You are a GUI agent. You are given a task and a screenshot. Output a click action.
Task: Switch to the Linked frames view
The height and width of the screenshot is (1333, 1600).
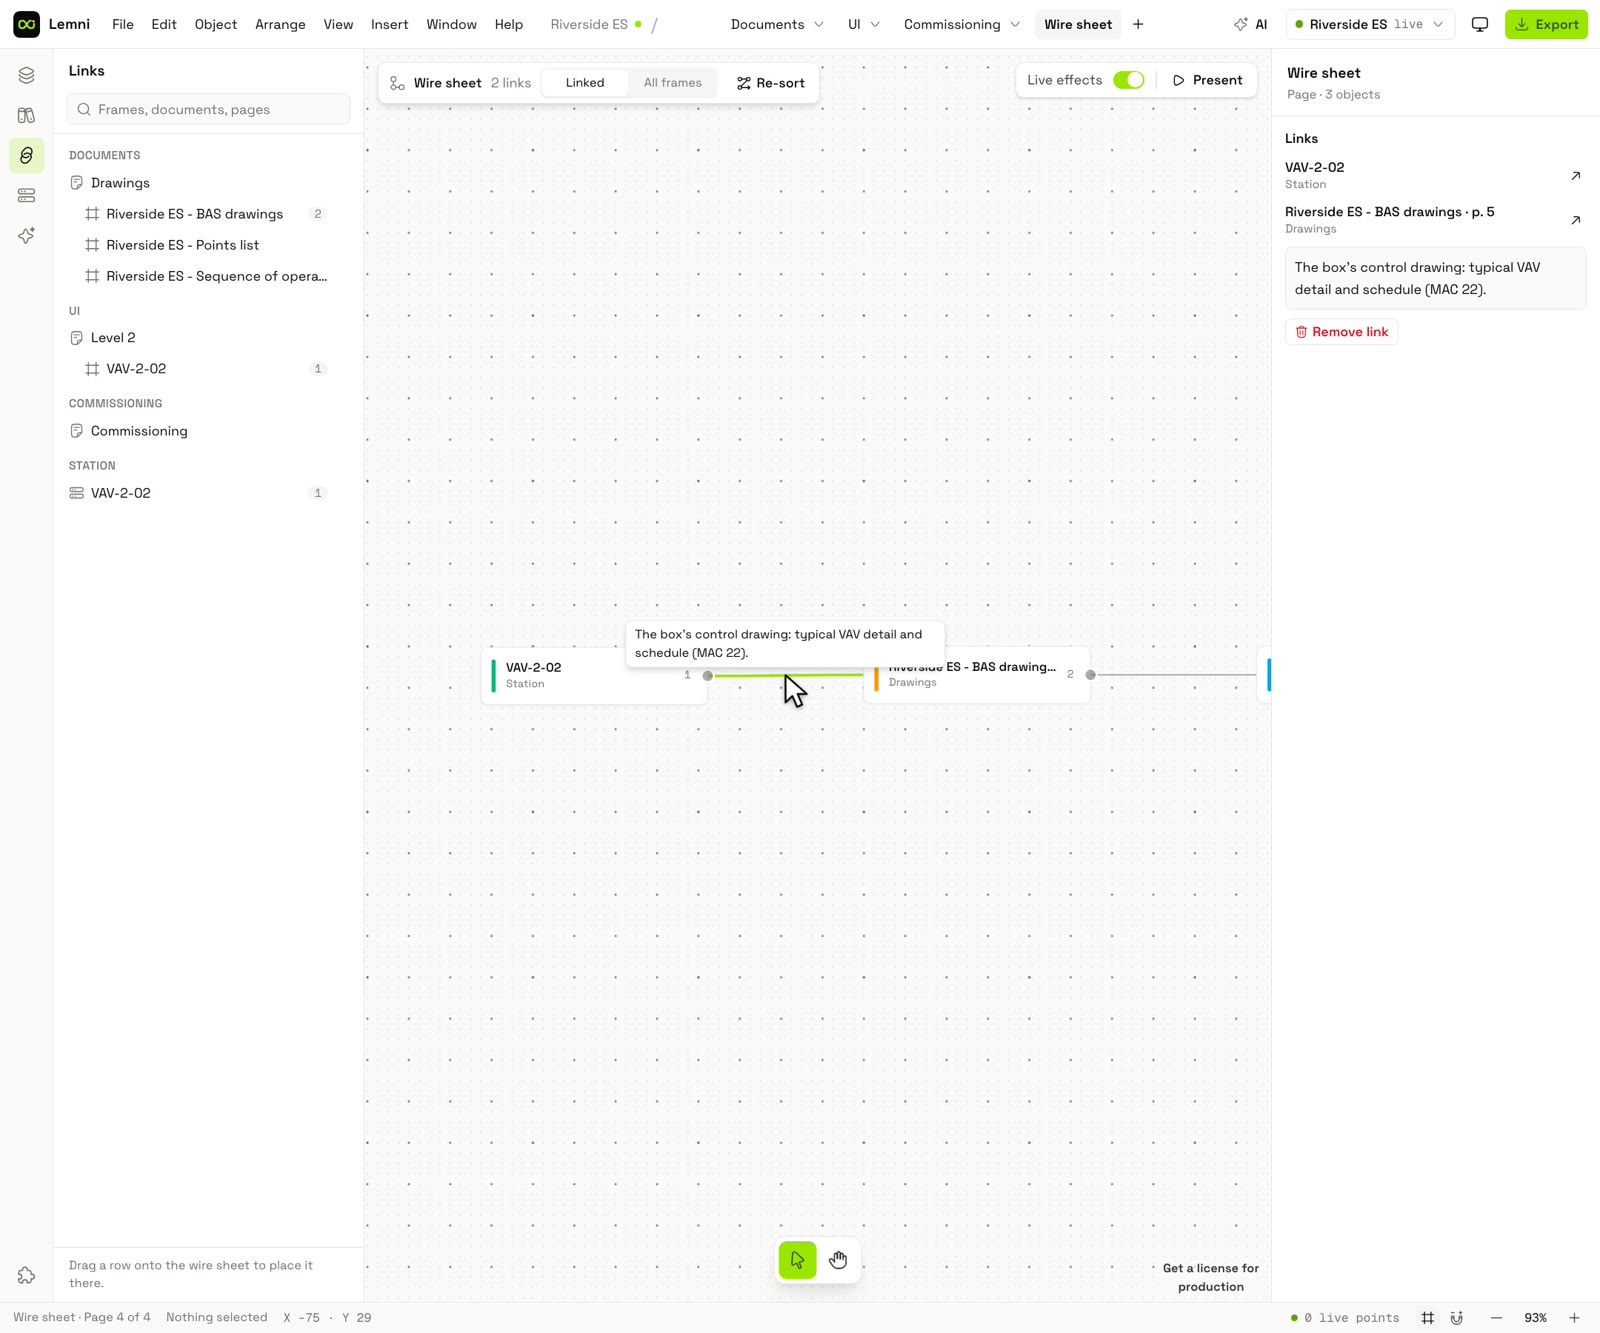click(585, 83)
